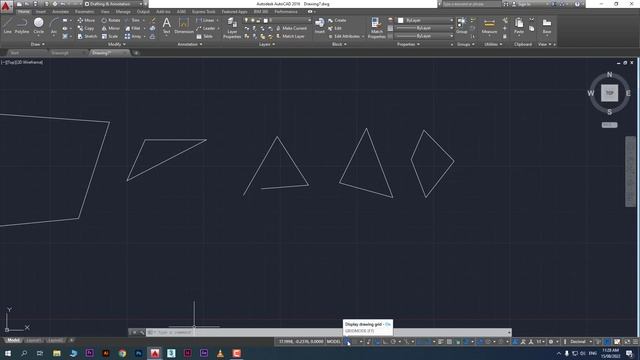The height and width of the screenshot is (360, 640).
Task: Open the Output ribbon tab
Action: (143, 12)
